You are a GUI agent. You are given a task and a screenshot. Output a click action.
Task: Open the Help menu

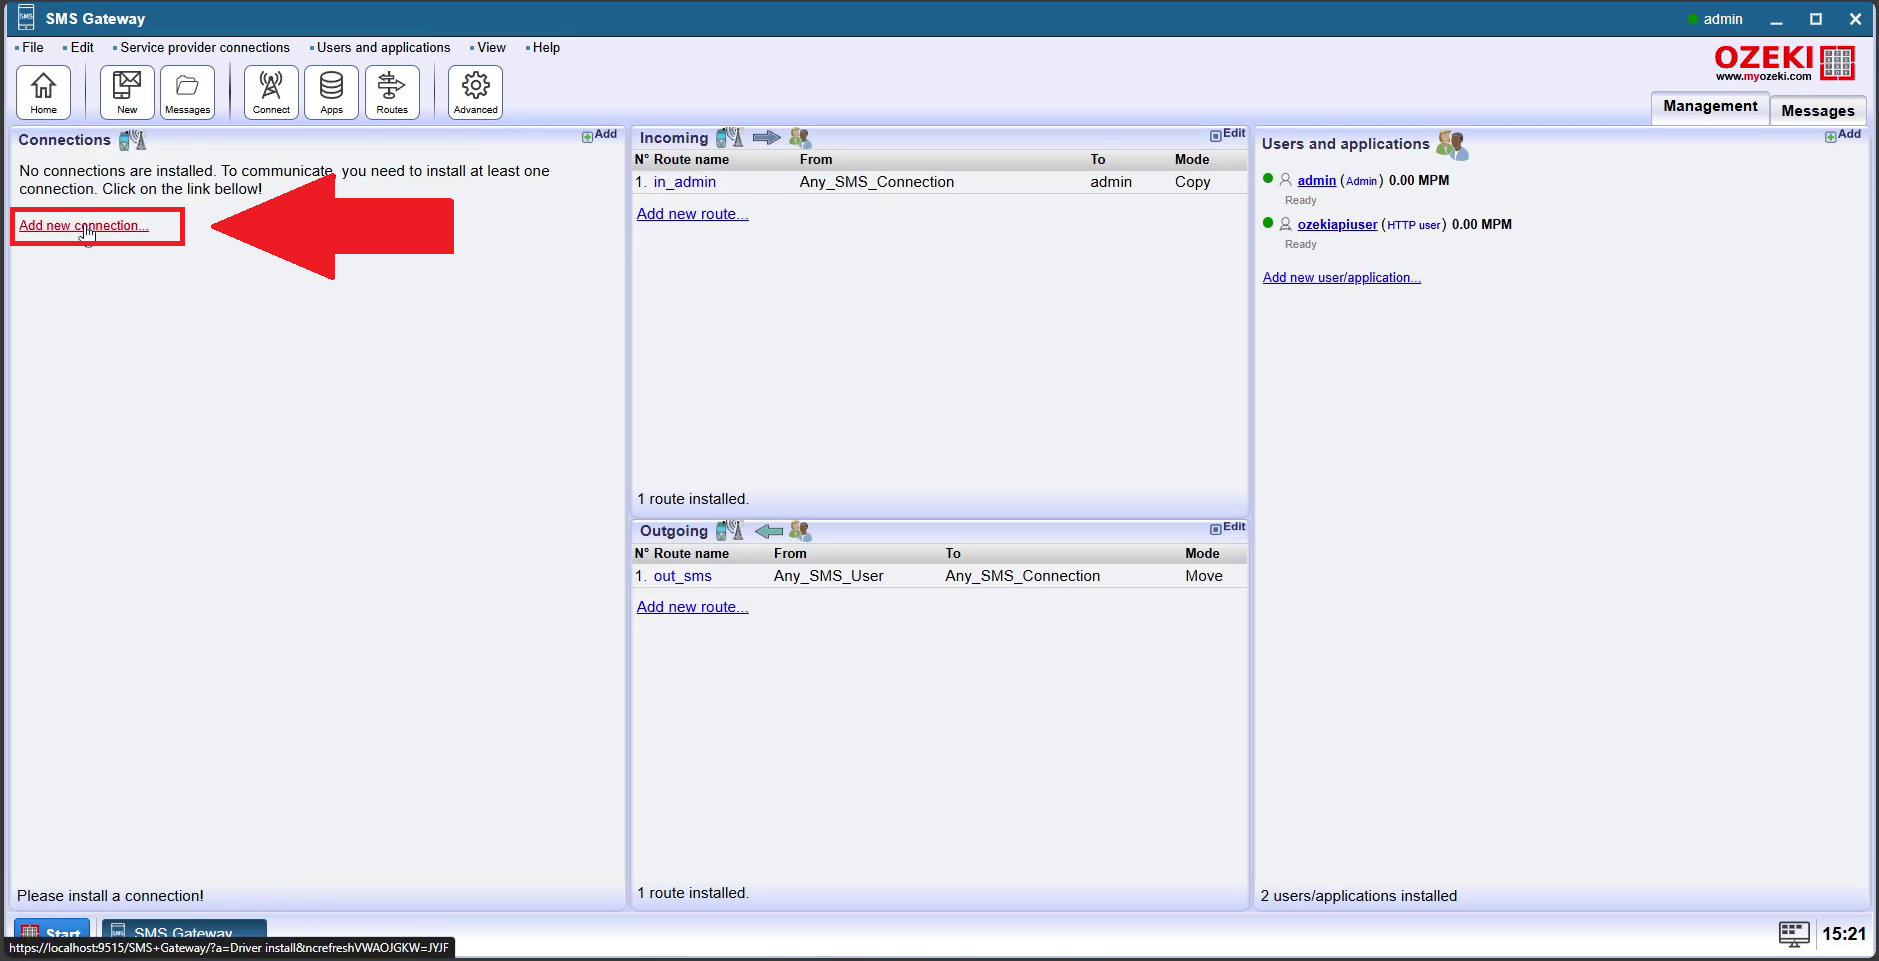click(x=546, y=47)
